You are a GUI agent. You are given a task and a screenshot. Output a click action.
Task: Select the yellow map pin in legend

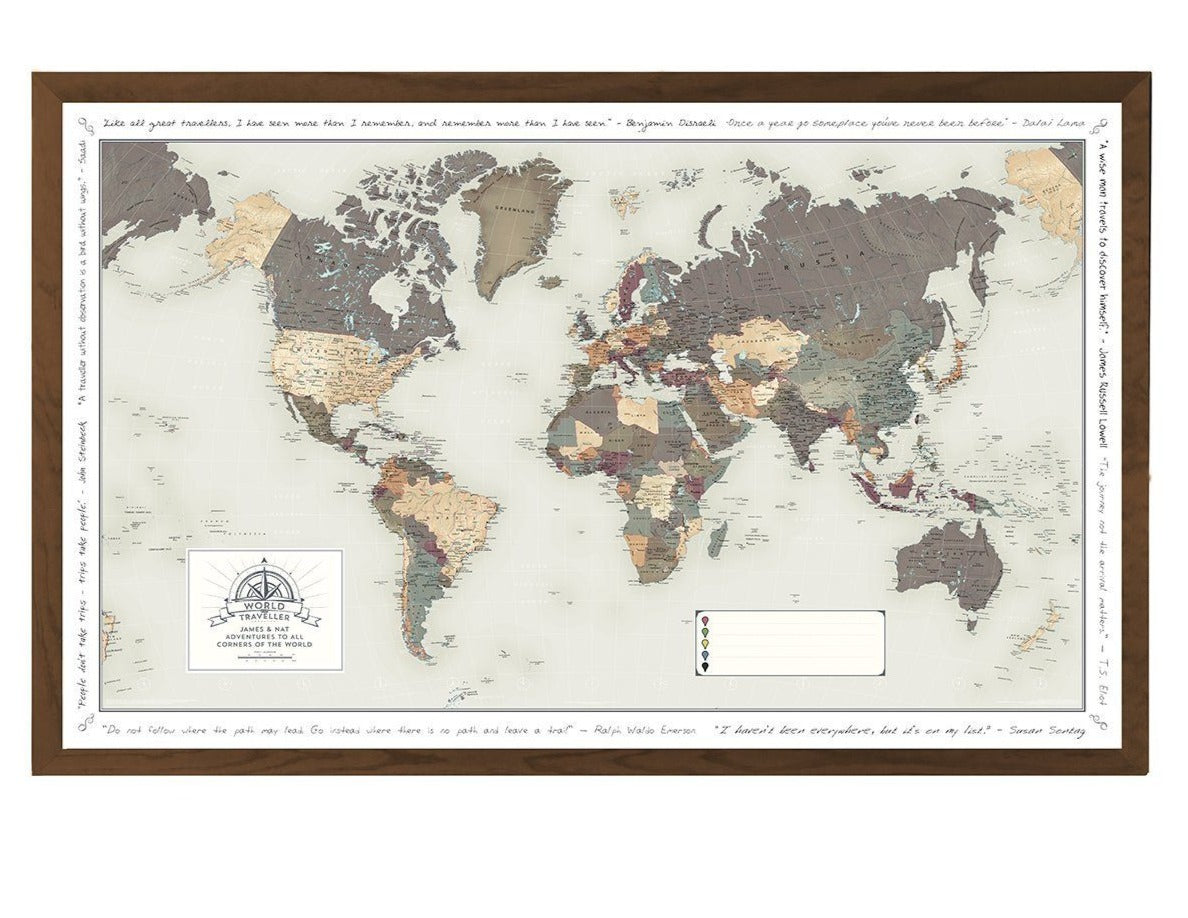point(704,643)
